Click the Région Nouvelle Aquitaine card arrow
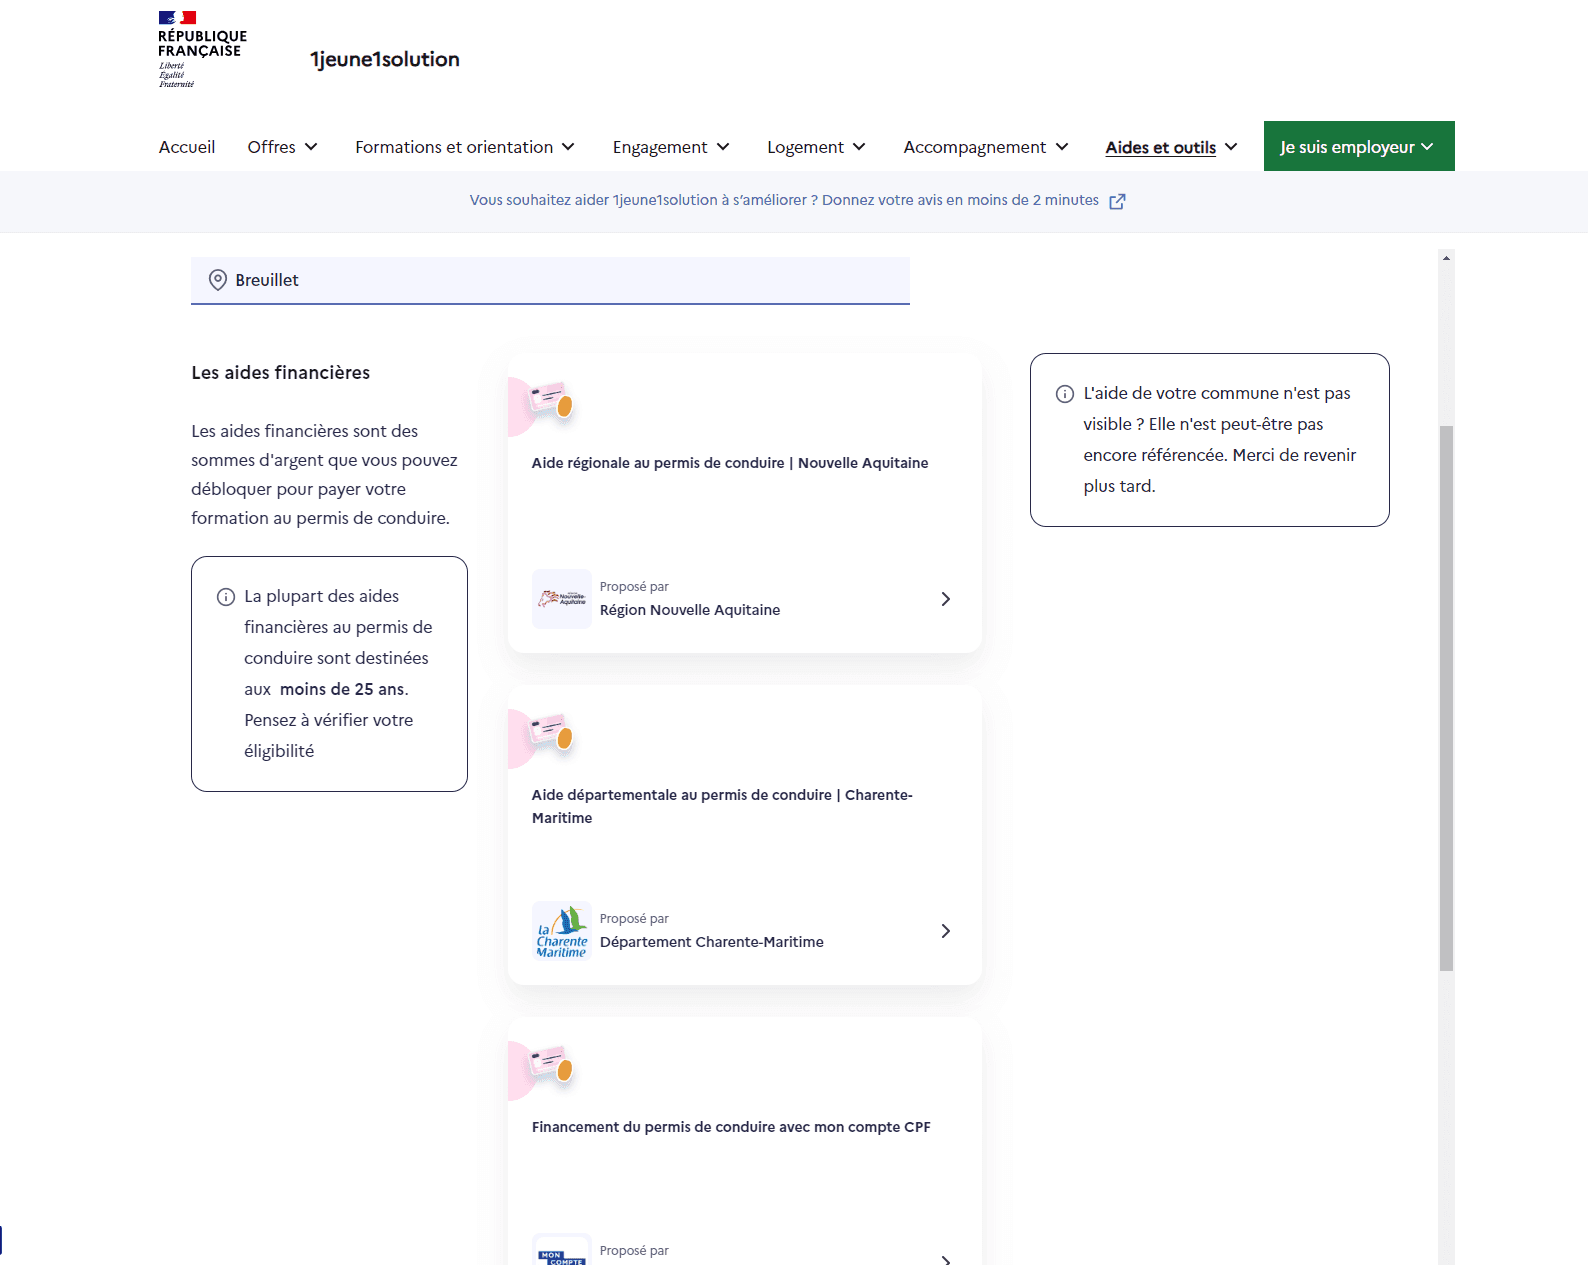 [x=945, y=599]
